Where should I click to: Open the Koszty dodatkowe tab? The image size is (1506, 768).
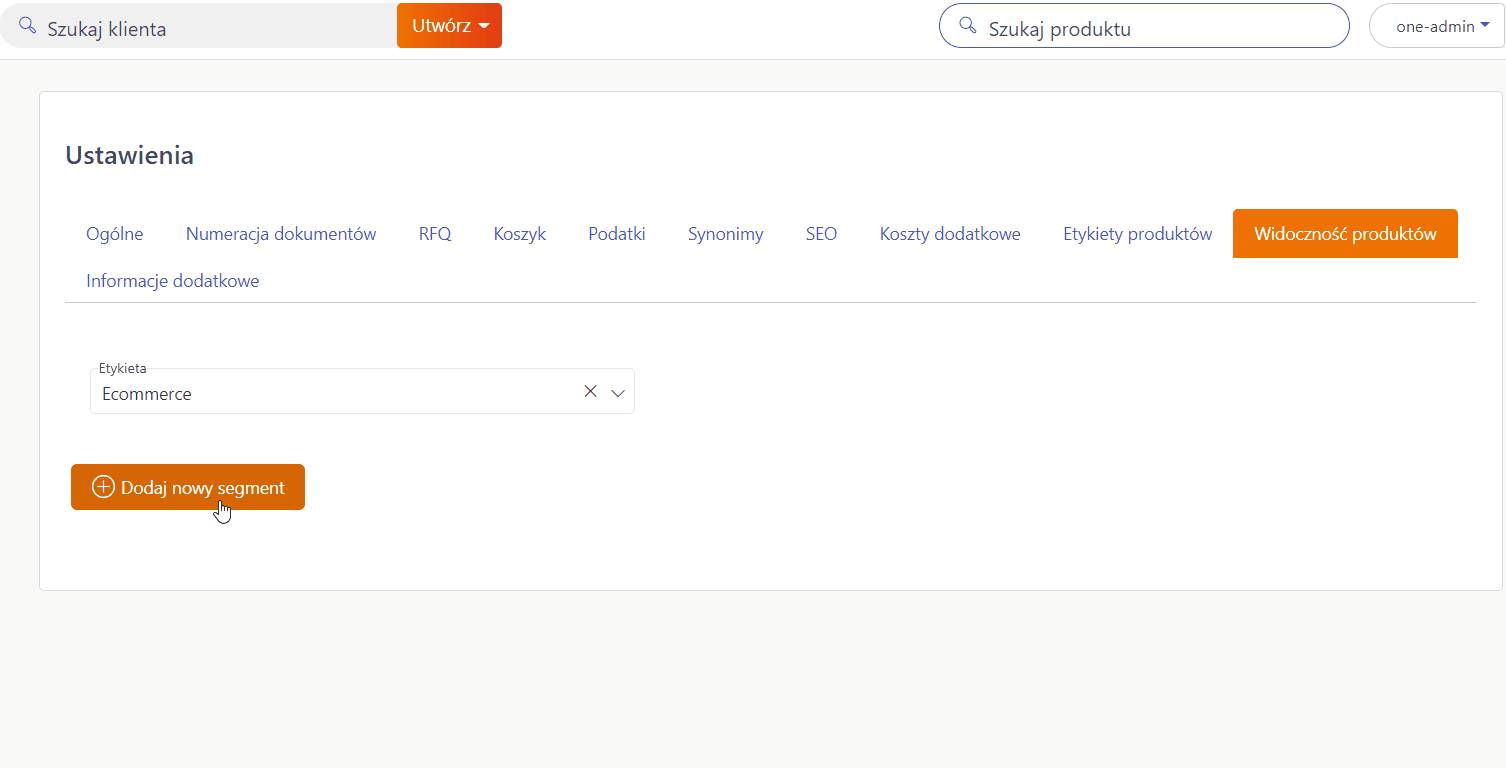[x=950, y=234]
